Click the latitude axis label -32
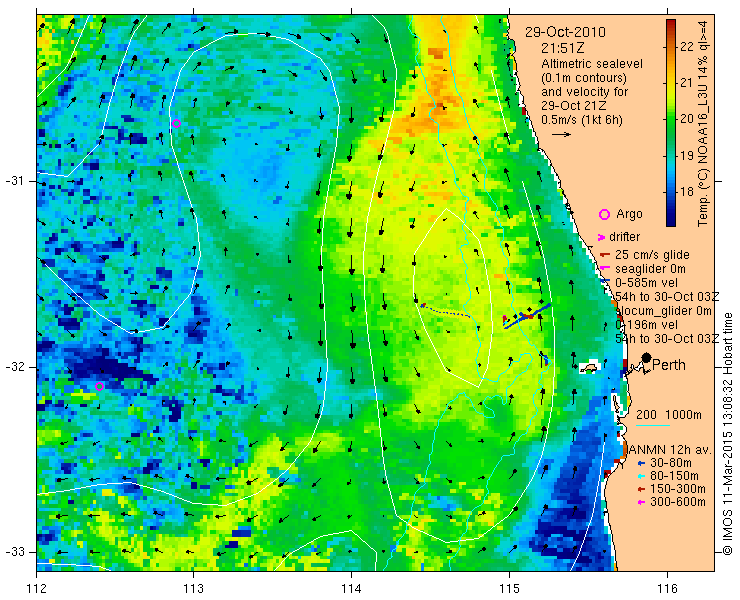 (14, 367)
